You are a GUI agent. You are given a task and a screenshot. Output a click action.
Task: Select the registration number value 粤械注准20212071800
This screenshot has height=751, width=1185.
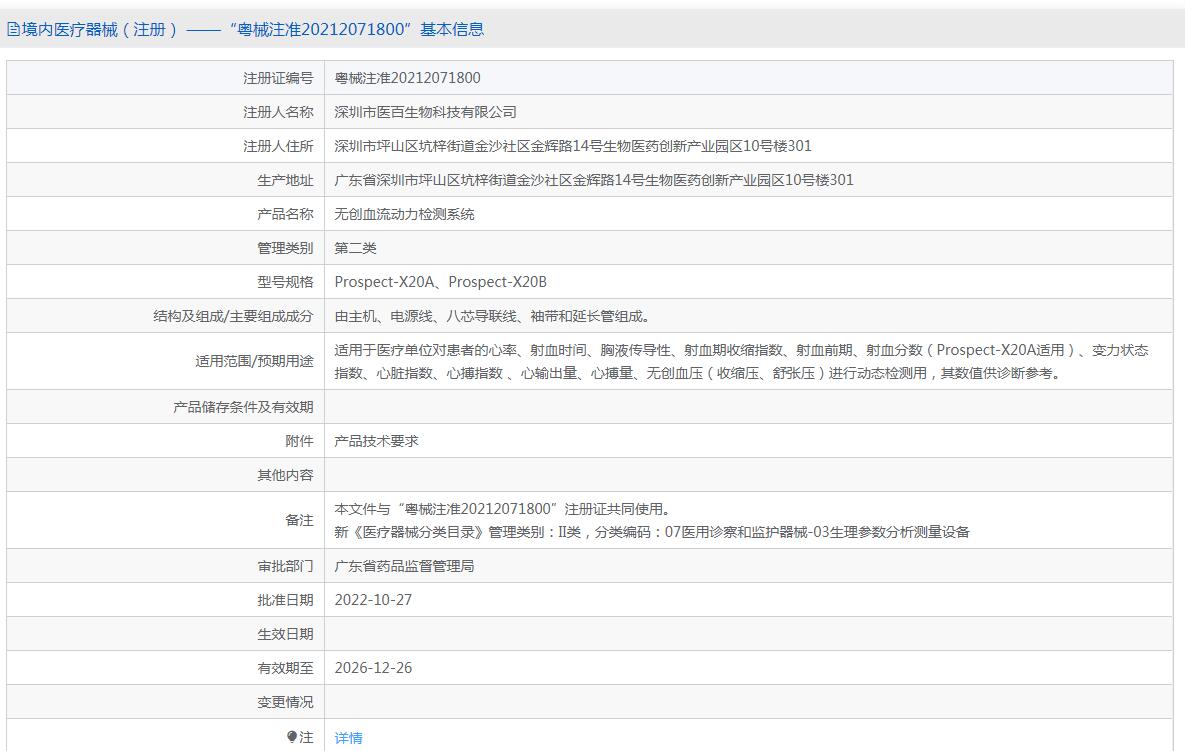click(407, 78)
